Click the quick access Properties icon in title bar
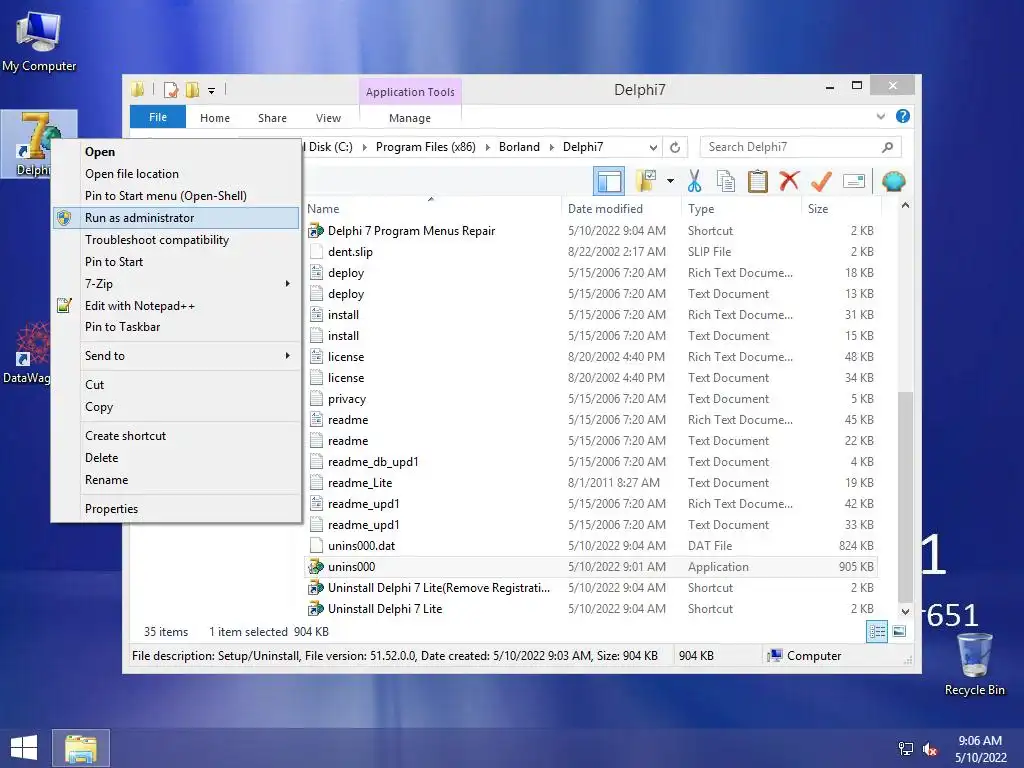1024x768 pixels. 170,90
